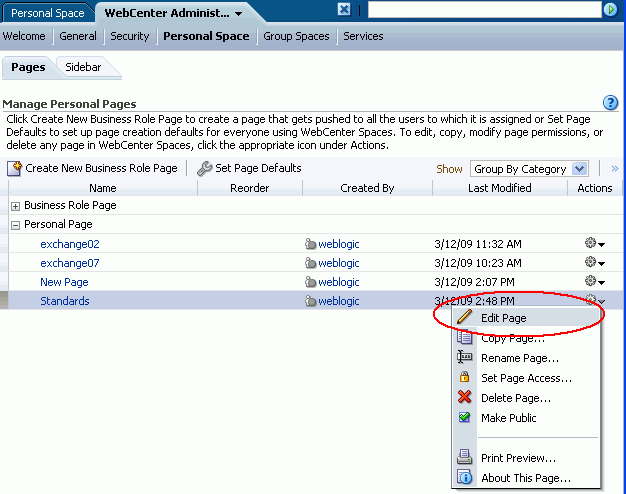The height and width of the screenshot is (494, 626).
Task: Click the Copy Page document icon
Action: [x=464, y=337]
